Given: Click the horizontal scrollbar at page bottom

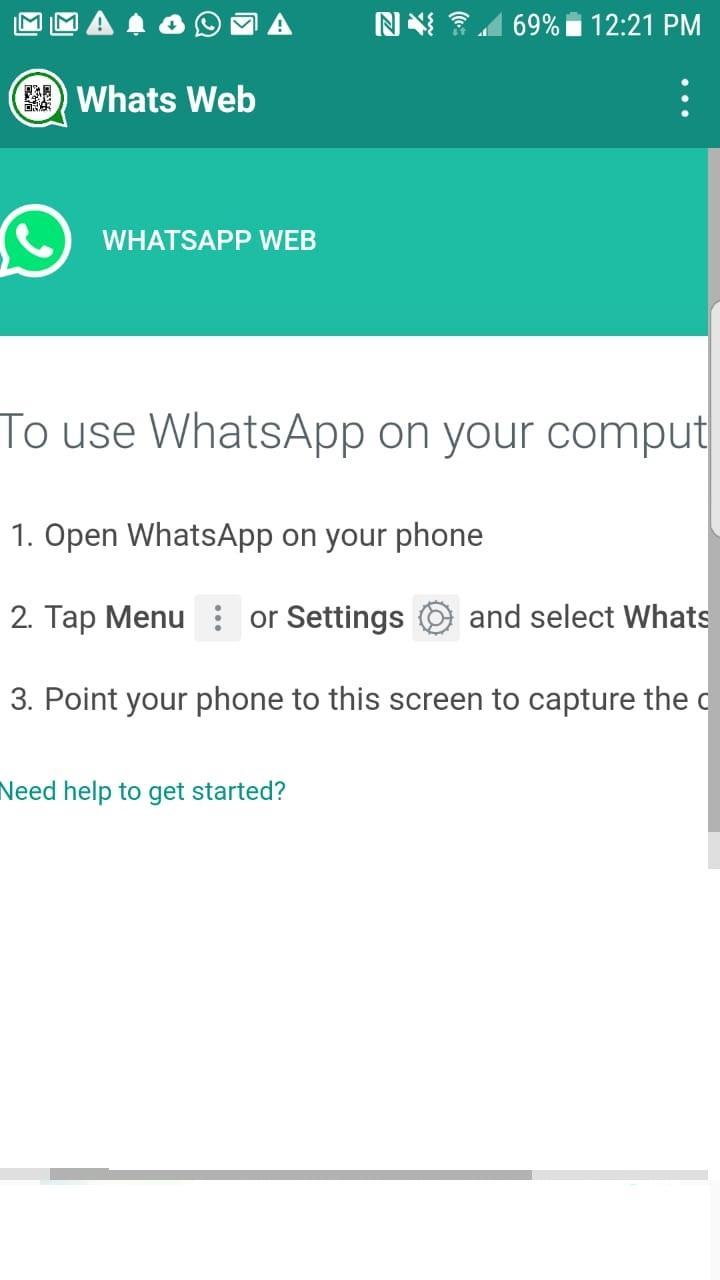Looking at the screenshot, I should 290,1175.
